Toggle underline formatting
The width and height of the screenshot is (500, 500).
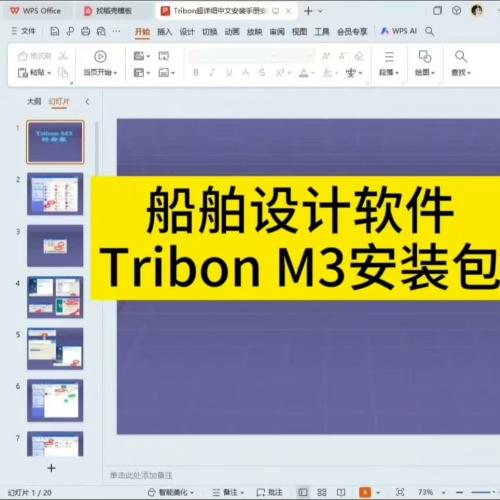pos(229,72)
